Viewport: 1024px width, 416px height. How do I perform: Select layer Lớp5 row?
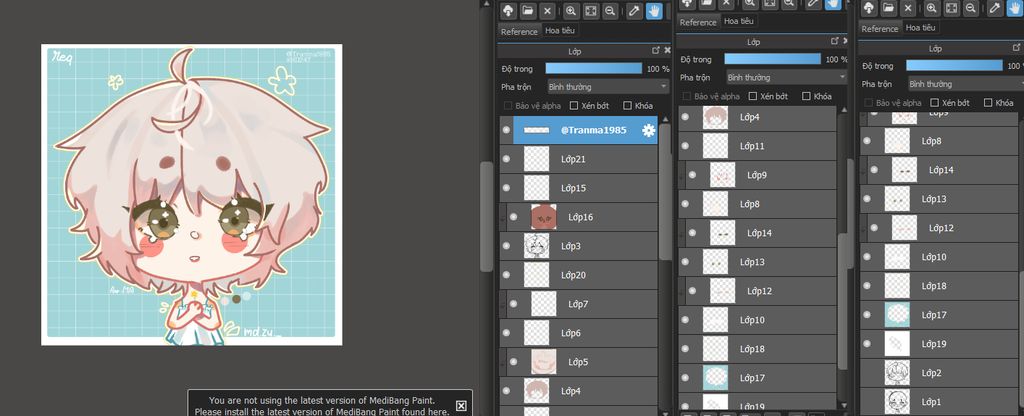pyautogui.click(x=579, y=362)
